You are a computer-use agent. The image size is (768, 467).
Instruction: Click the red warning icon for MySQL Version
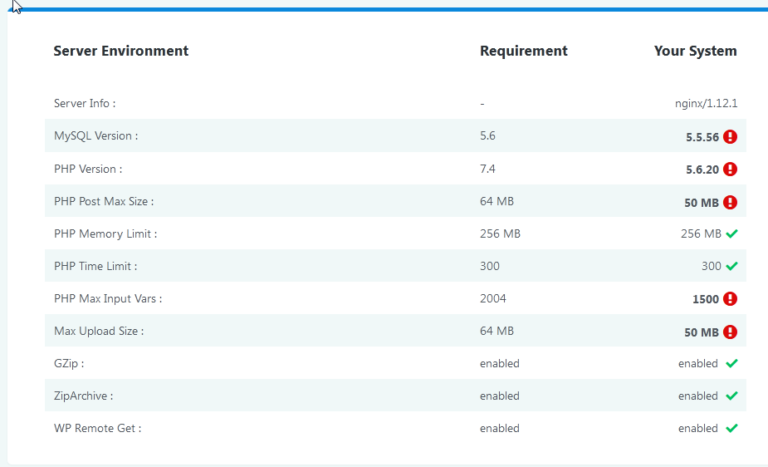[730, 137]
